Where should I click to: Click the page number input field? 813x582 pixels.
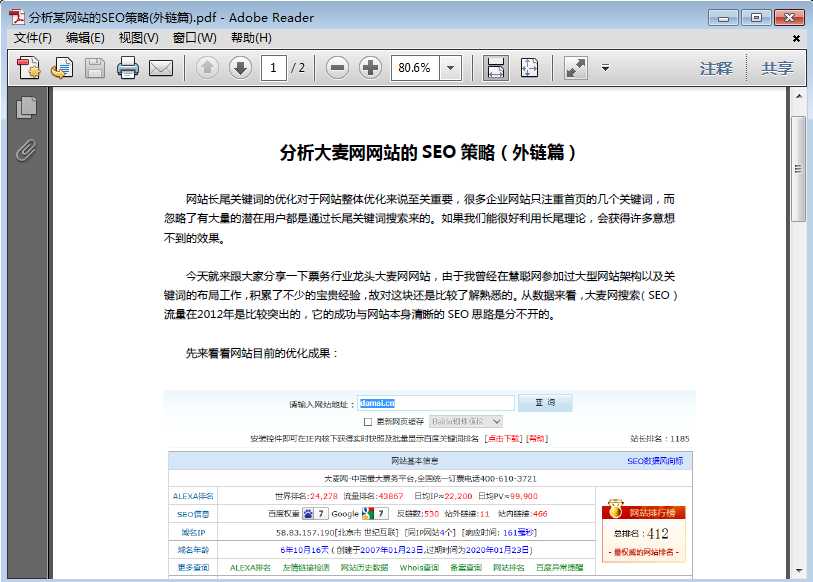point(273,68)
